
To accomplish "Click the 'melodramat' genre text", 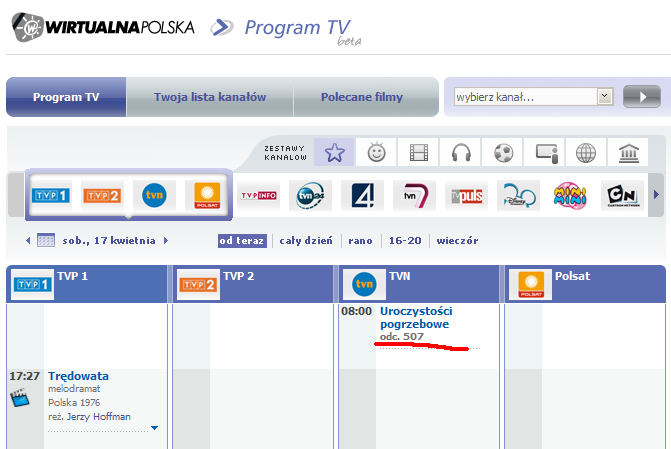I will pos(74,389).
